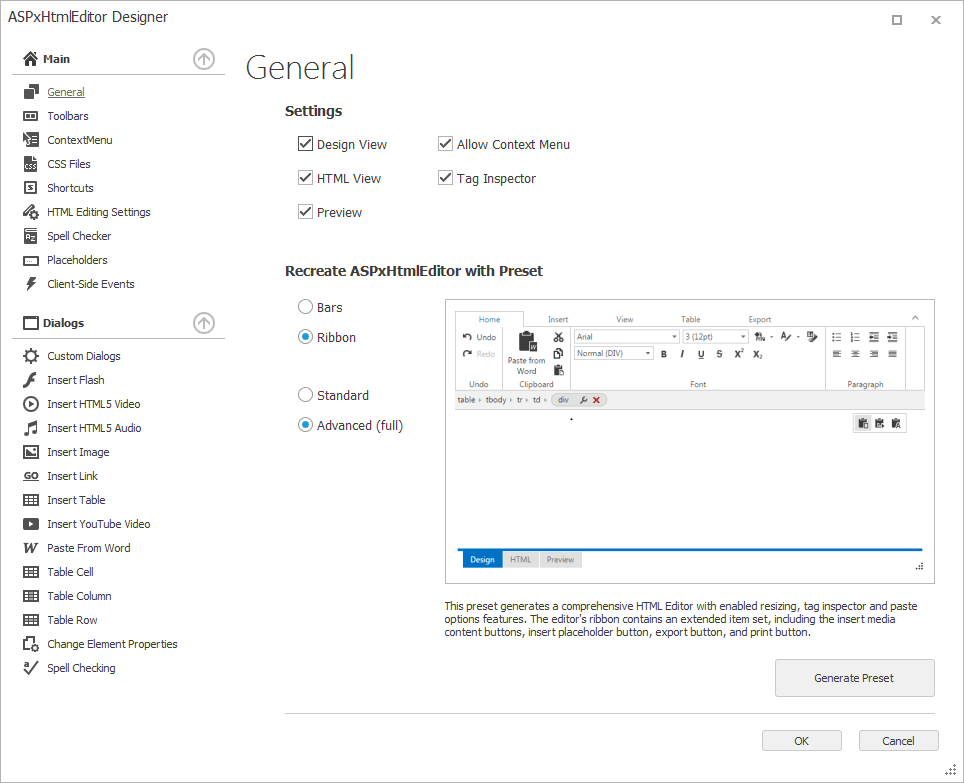The image size is (964, 783).
Task: Click the Toolbars sidebar icon
Action: (x=31, y=116)
